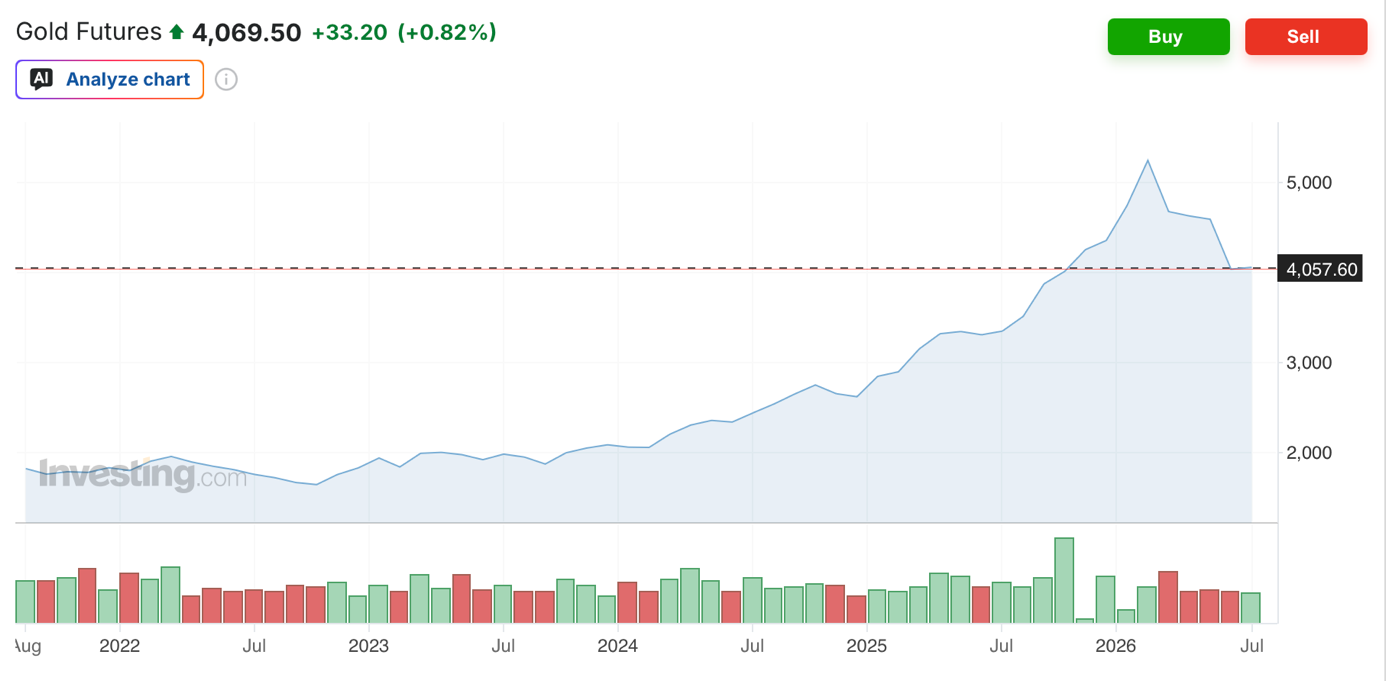Viewport: 1386px width, 681px height.
Task: Click the Investing.com watermark logo
Action: (x=142, y=475)
